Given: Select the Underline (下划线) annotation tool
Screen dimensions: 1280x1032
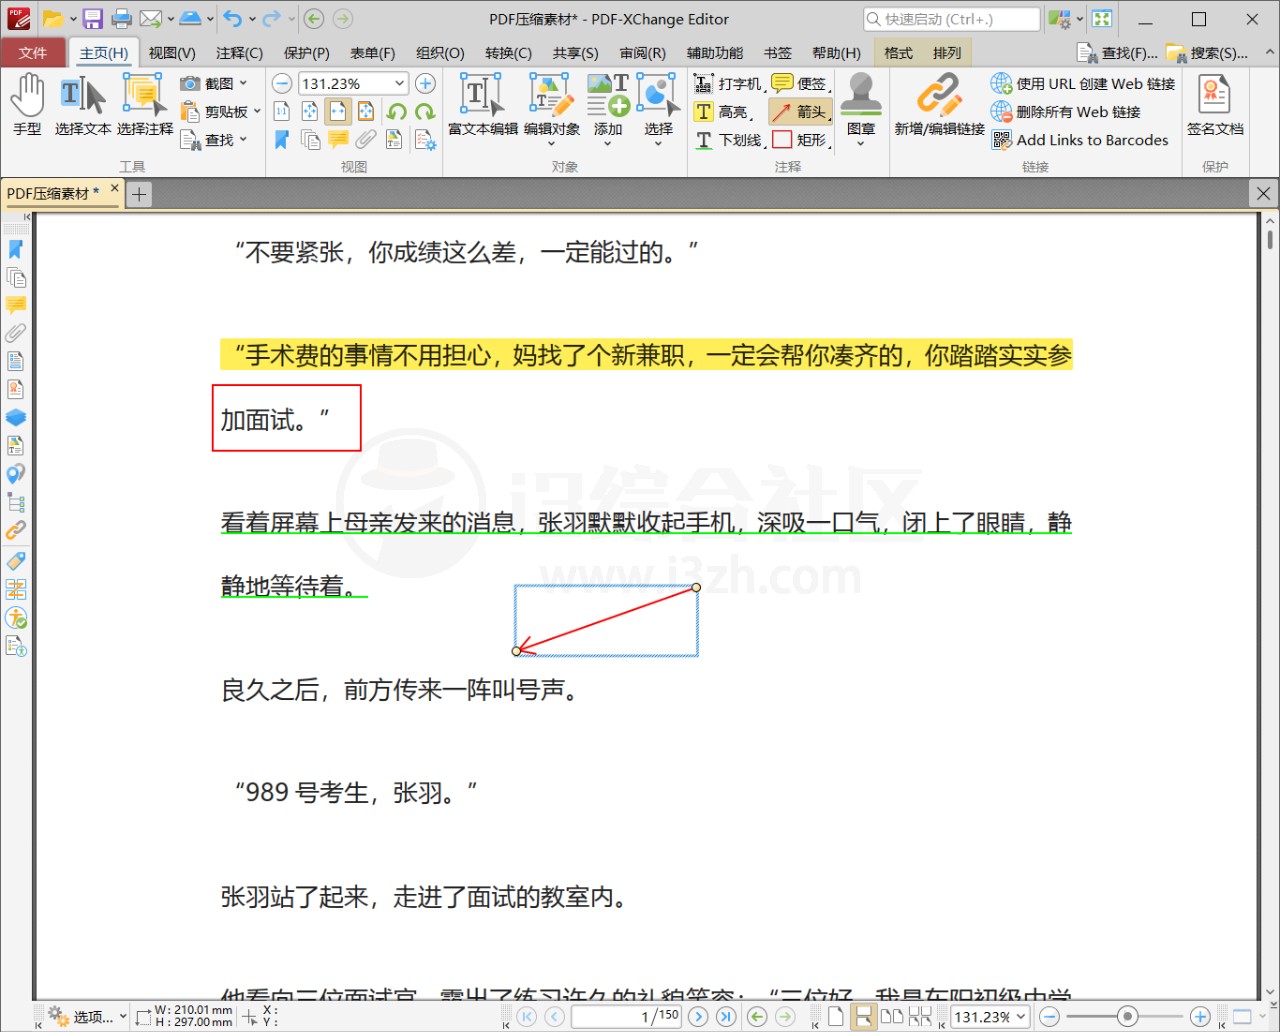Looking at the screenshot, I should [x=729, y=140].
